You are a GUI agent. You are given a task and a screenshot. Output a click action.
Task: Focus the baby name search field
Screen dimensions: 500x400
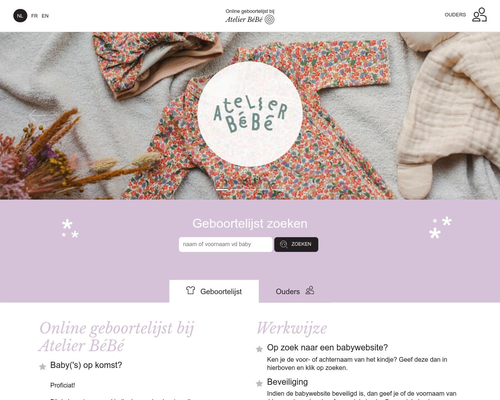click(226, 244)
